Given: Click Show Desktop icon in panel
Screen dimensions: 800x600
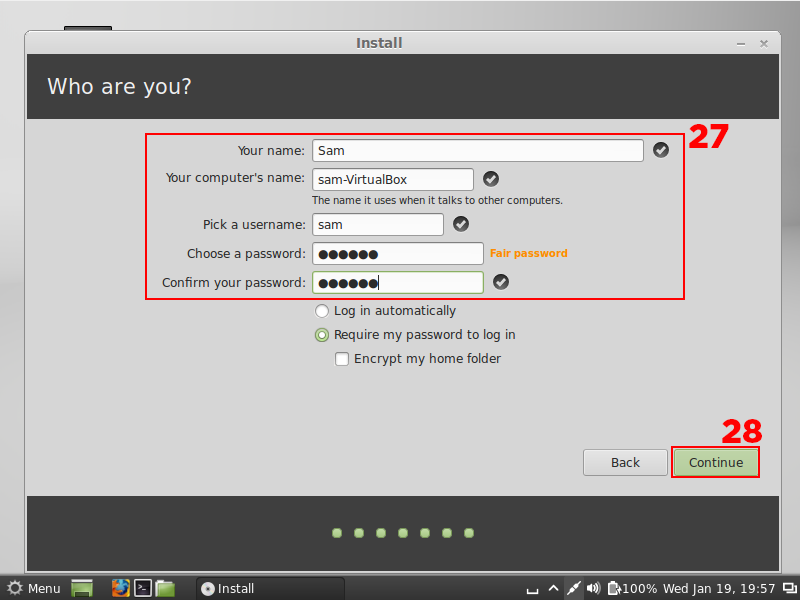Looking at the screenshot, I should (82, 588).
